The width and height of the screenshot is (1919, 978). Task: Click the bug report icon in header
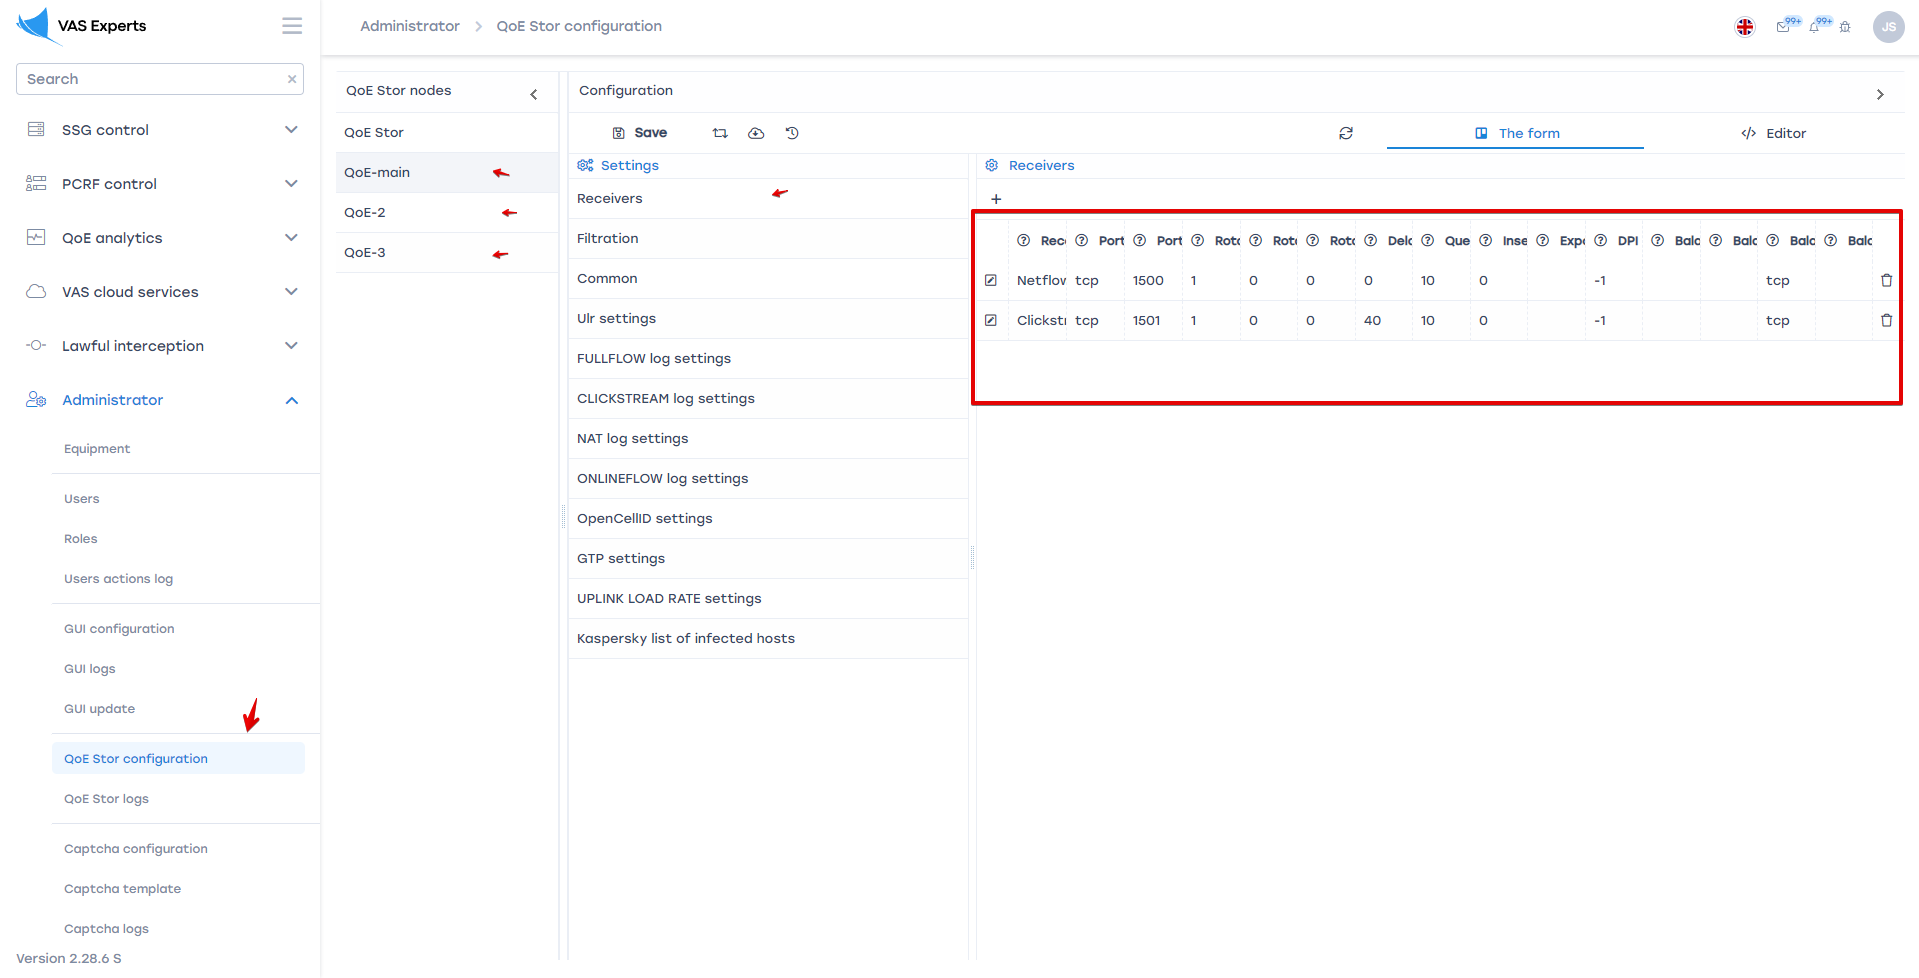(1845, 27)
